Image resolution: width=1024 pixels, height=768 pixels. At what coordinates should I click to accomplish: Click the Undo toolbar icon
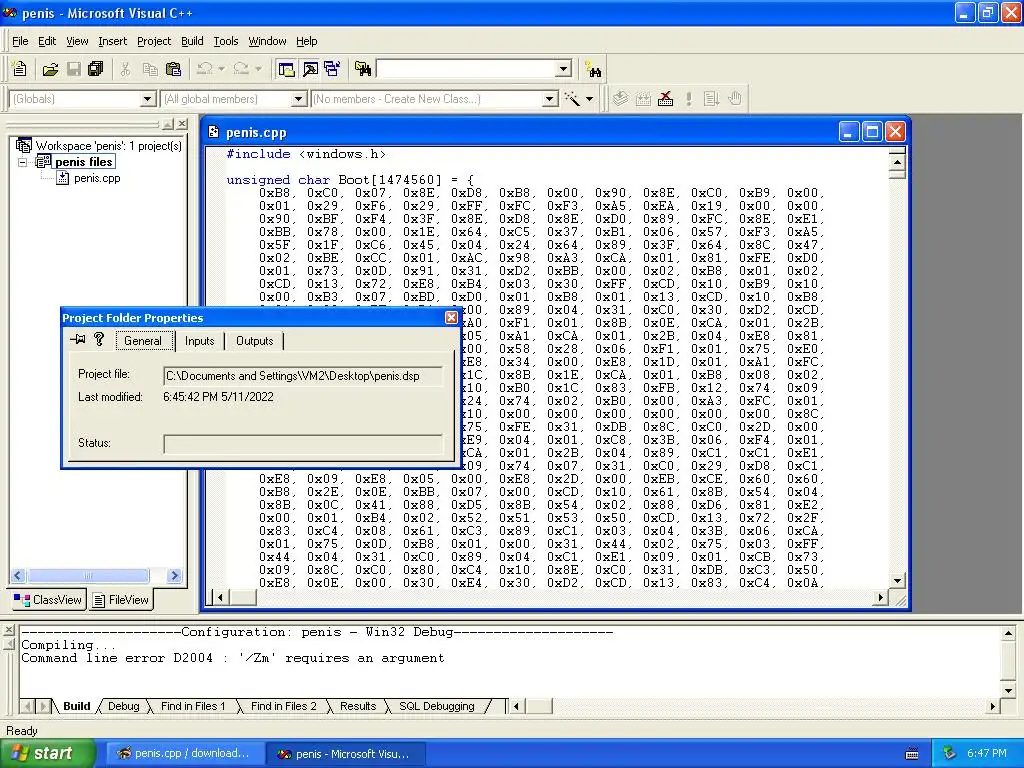point(205,69)
